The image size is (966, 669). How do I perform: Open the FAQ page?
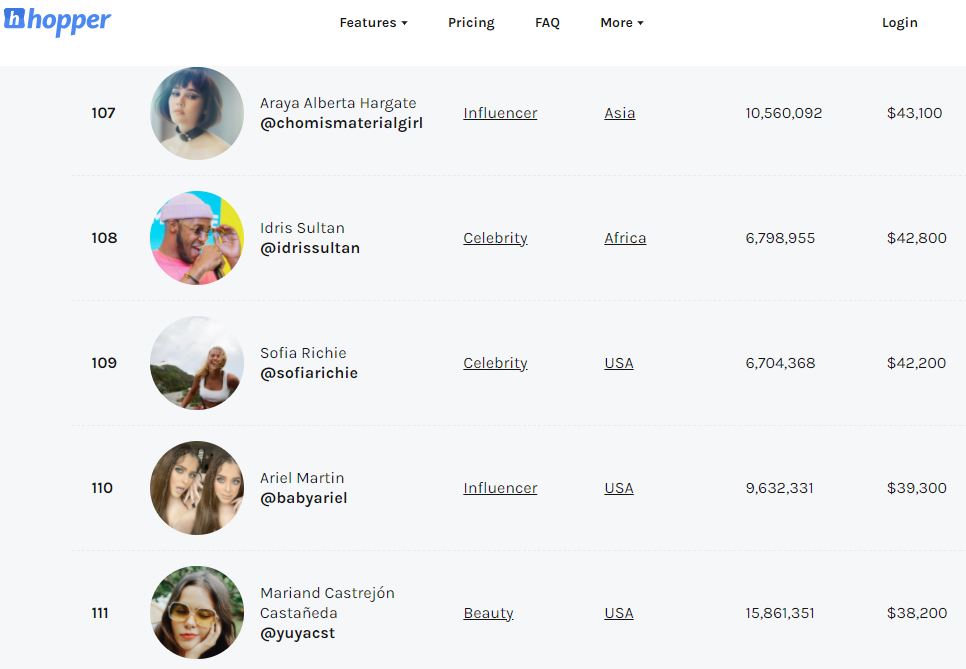tap(547, 23)
